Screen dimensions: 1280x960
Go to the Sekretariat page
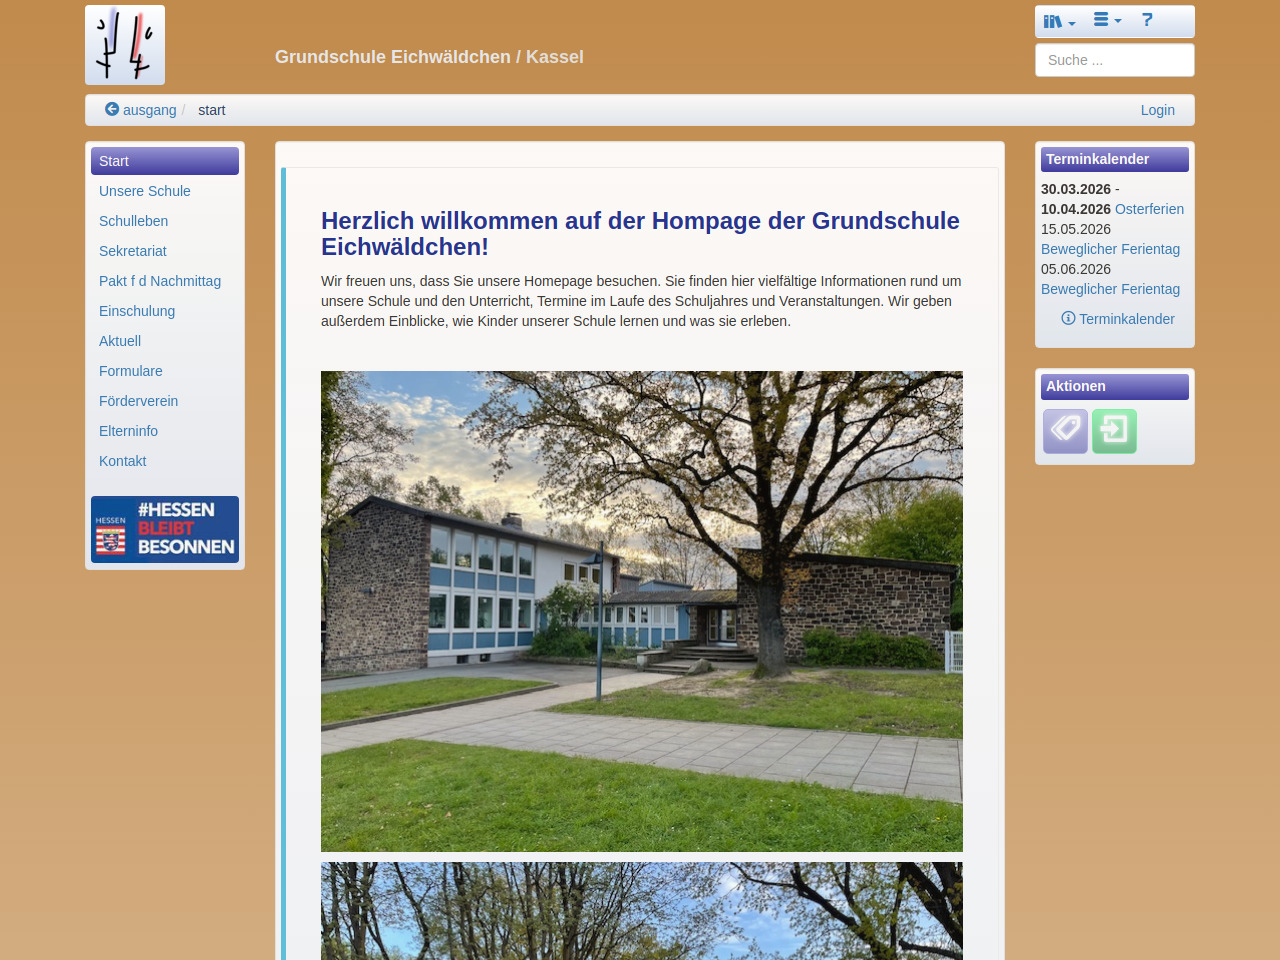(133, 251)
